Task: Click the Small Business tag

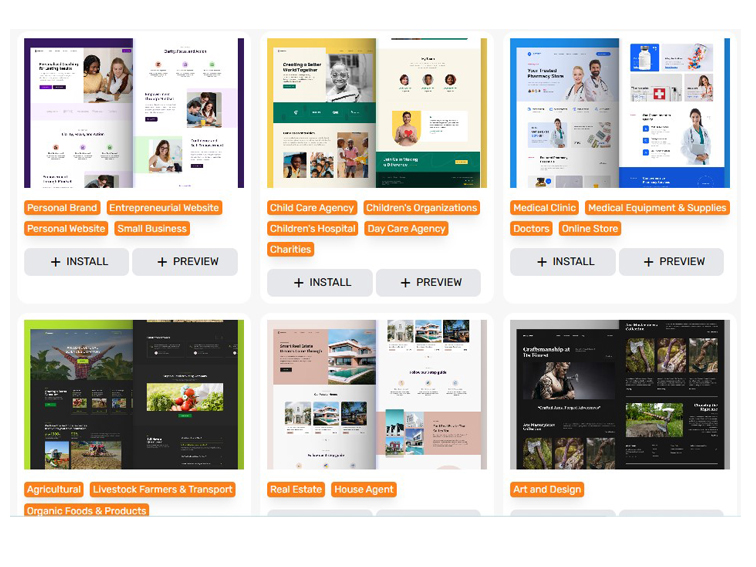Action: click(x=152, y=229)
